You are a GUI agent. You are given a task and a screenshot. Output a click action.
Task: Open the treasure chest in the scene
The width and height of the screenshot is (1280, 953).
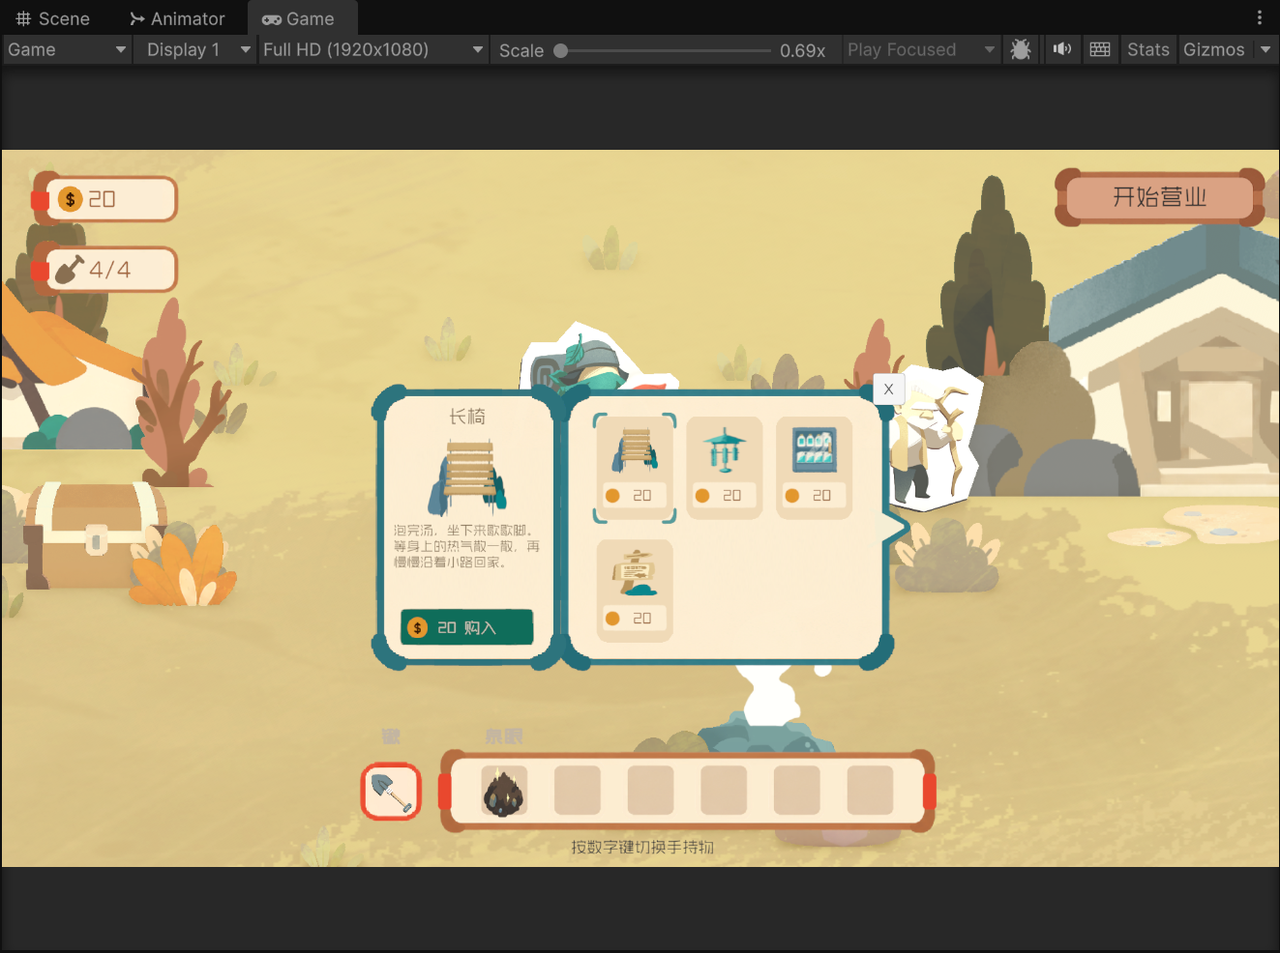(x=94, y=536)
